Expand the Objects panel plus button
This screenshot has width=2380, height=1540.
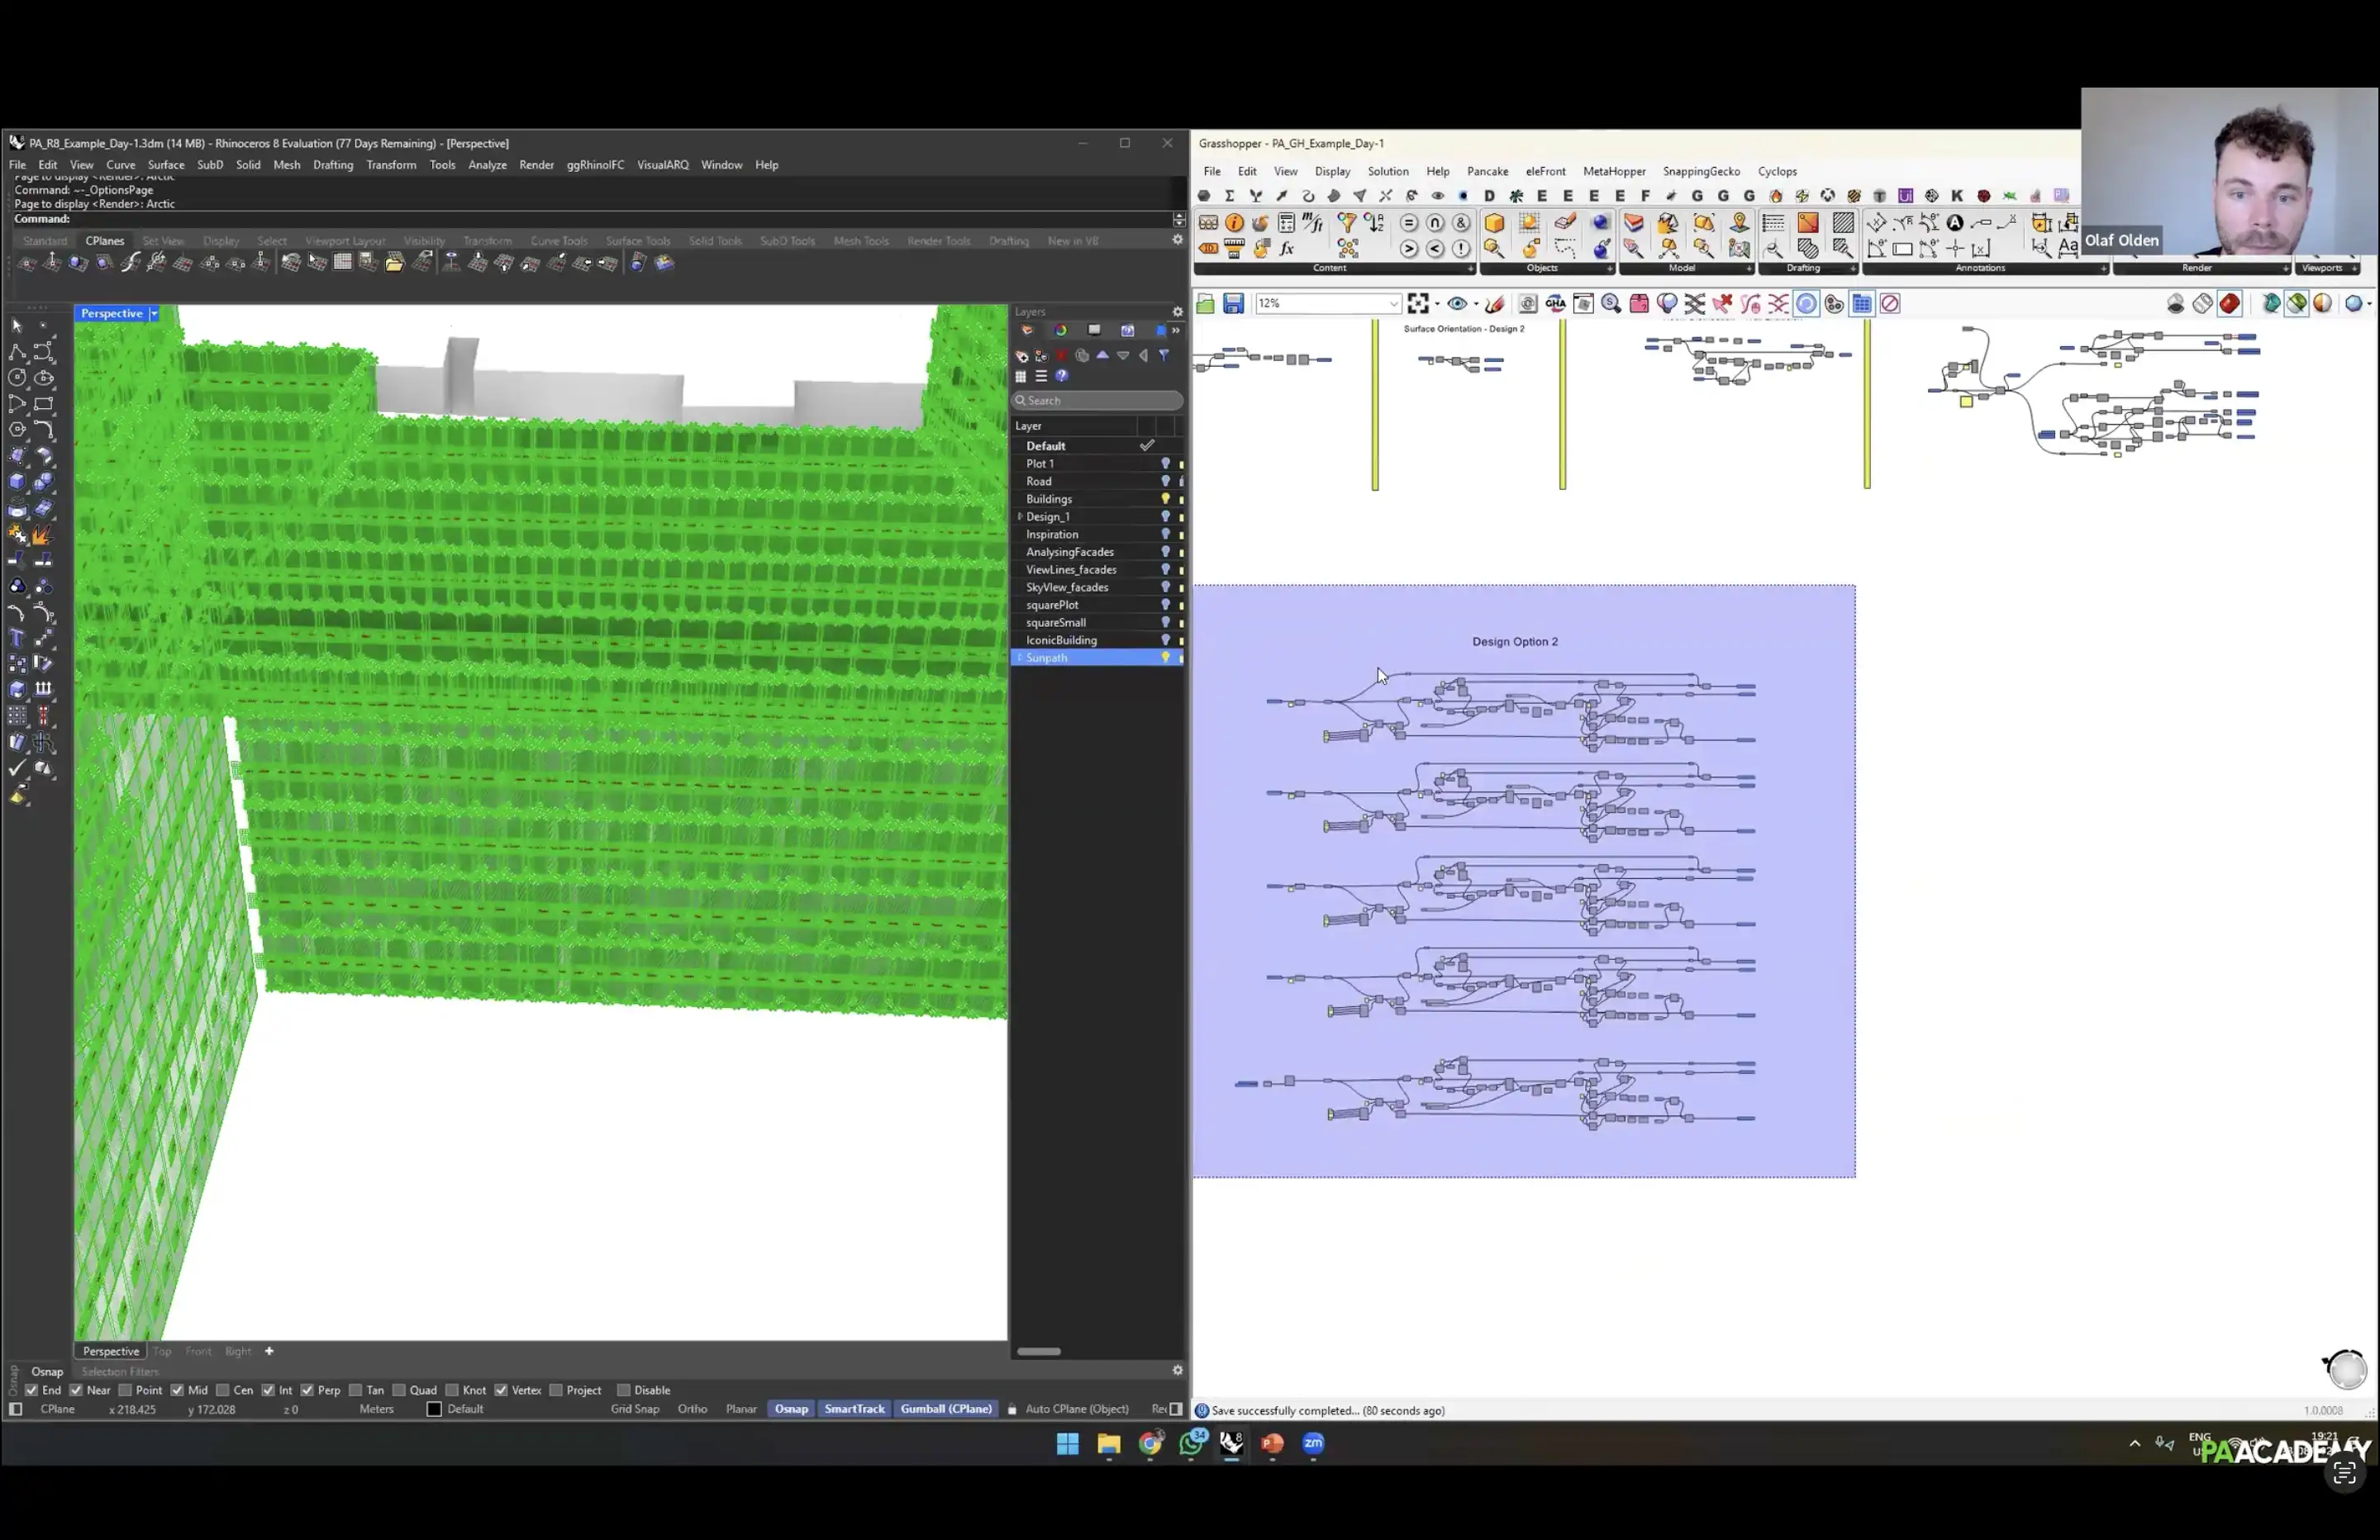[1609, 269]
